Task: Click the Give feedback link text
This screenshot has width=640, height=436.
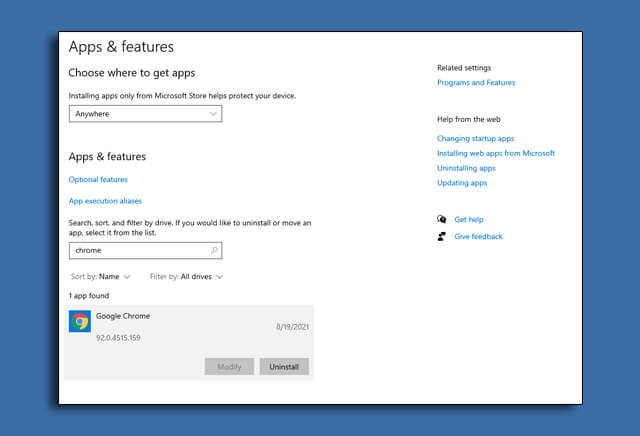Action: [478, 237]
